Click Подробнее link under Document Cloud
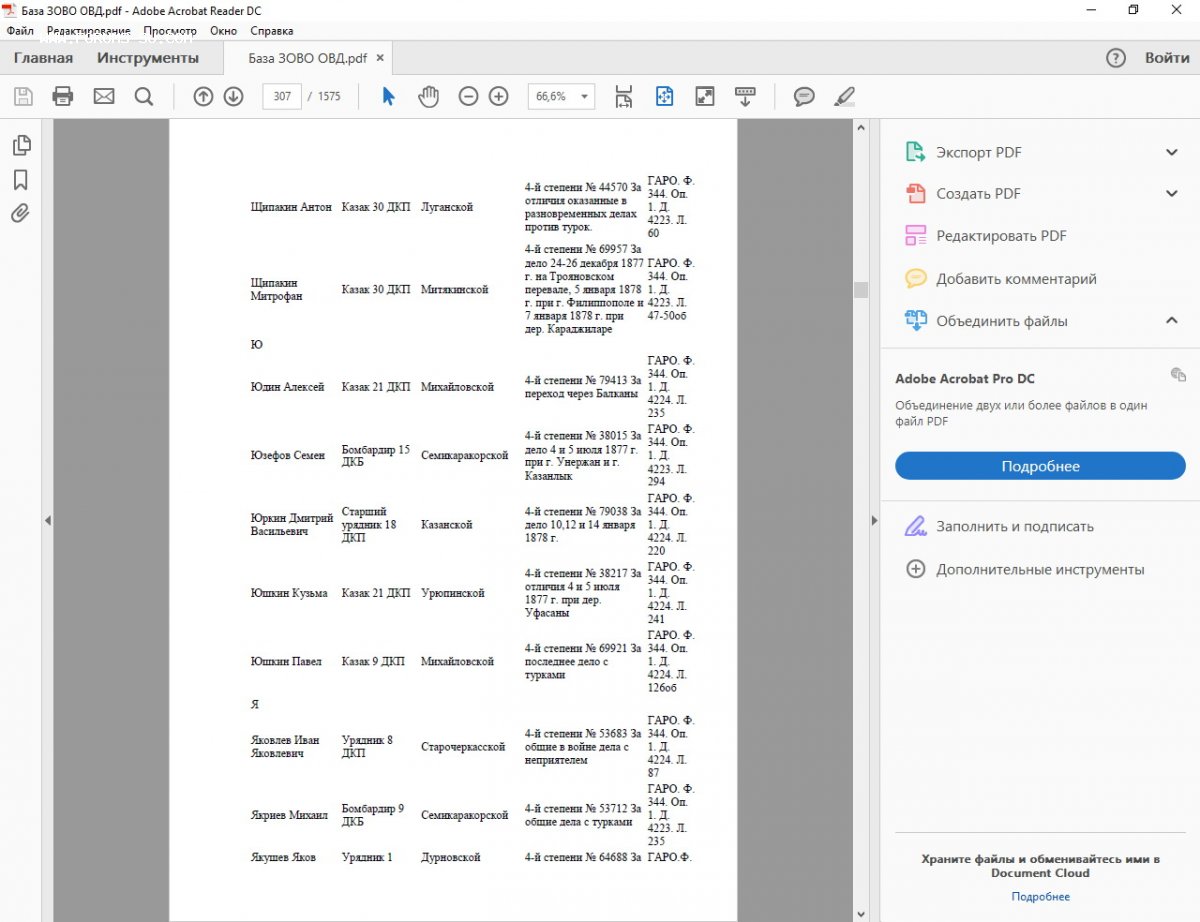 1040,896
